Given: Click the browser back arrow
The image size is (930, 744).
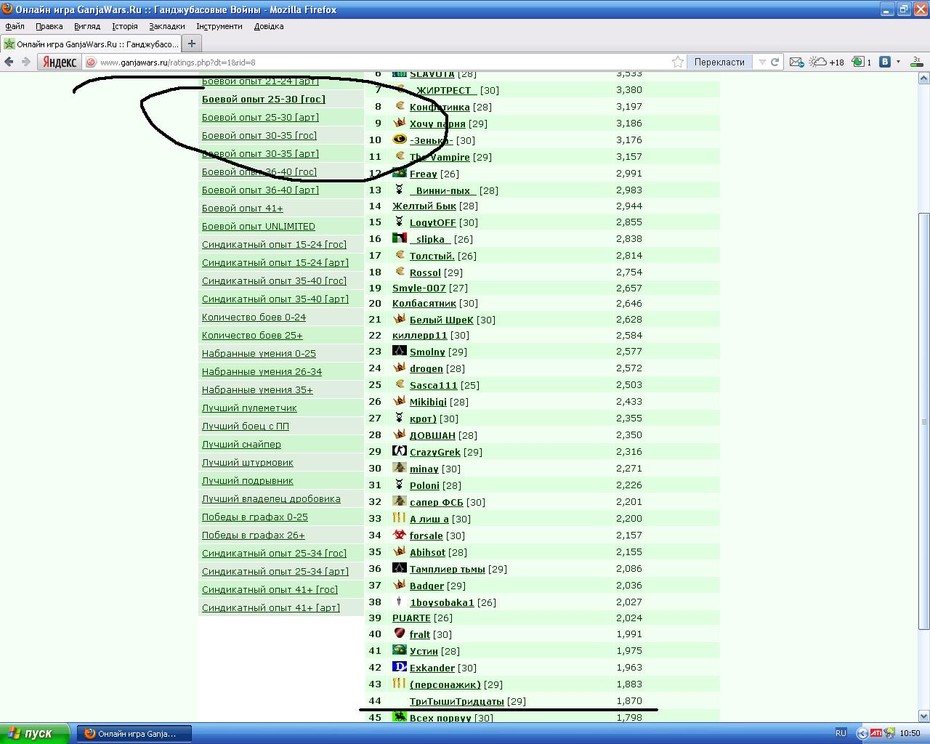Looking at the screenshot, I should tap(9, 62).
